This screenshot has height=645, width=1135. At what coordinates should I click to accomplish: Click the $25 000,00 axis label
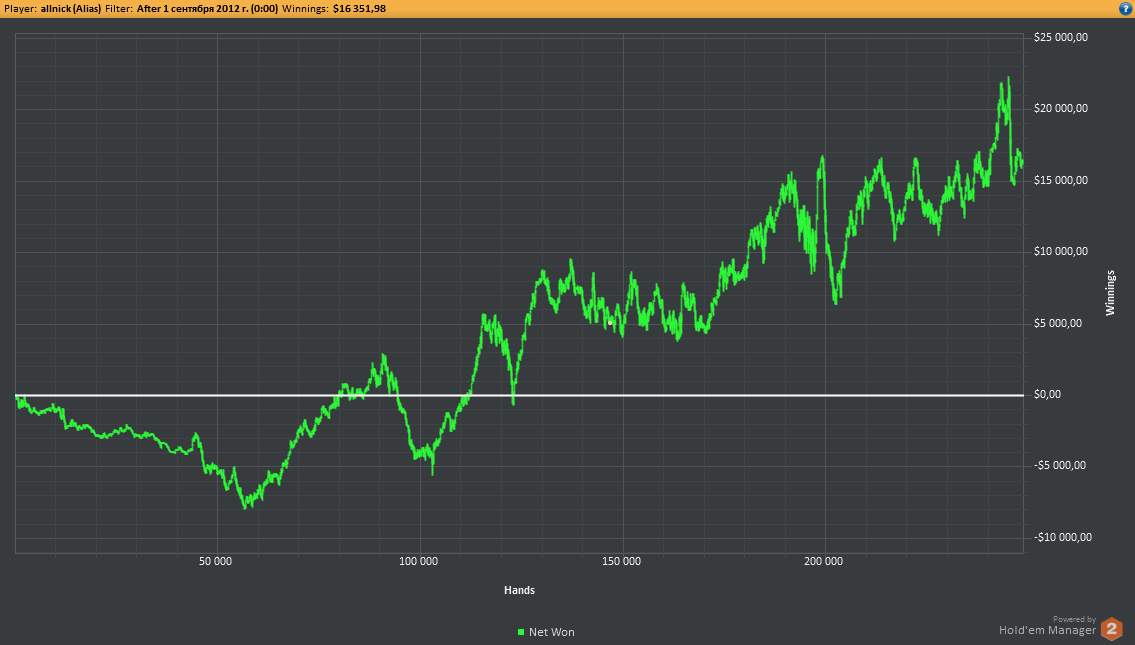pos(1060,38)
